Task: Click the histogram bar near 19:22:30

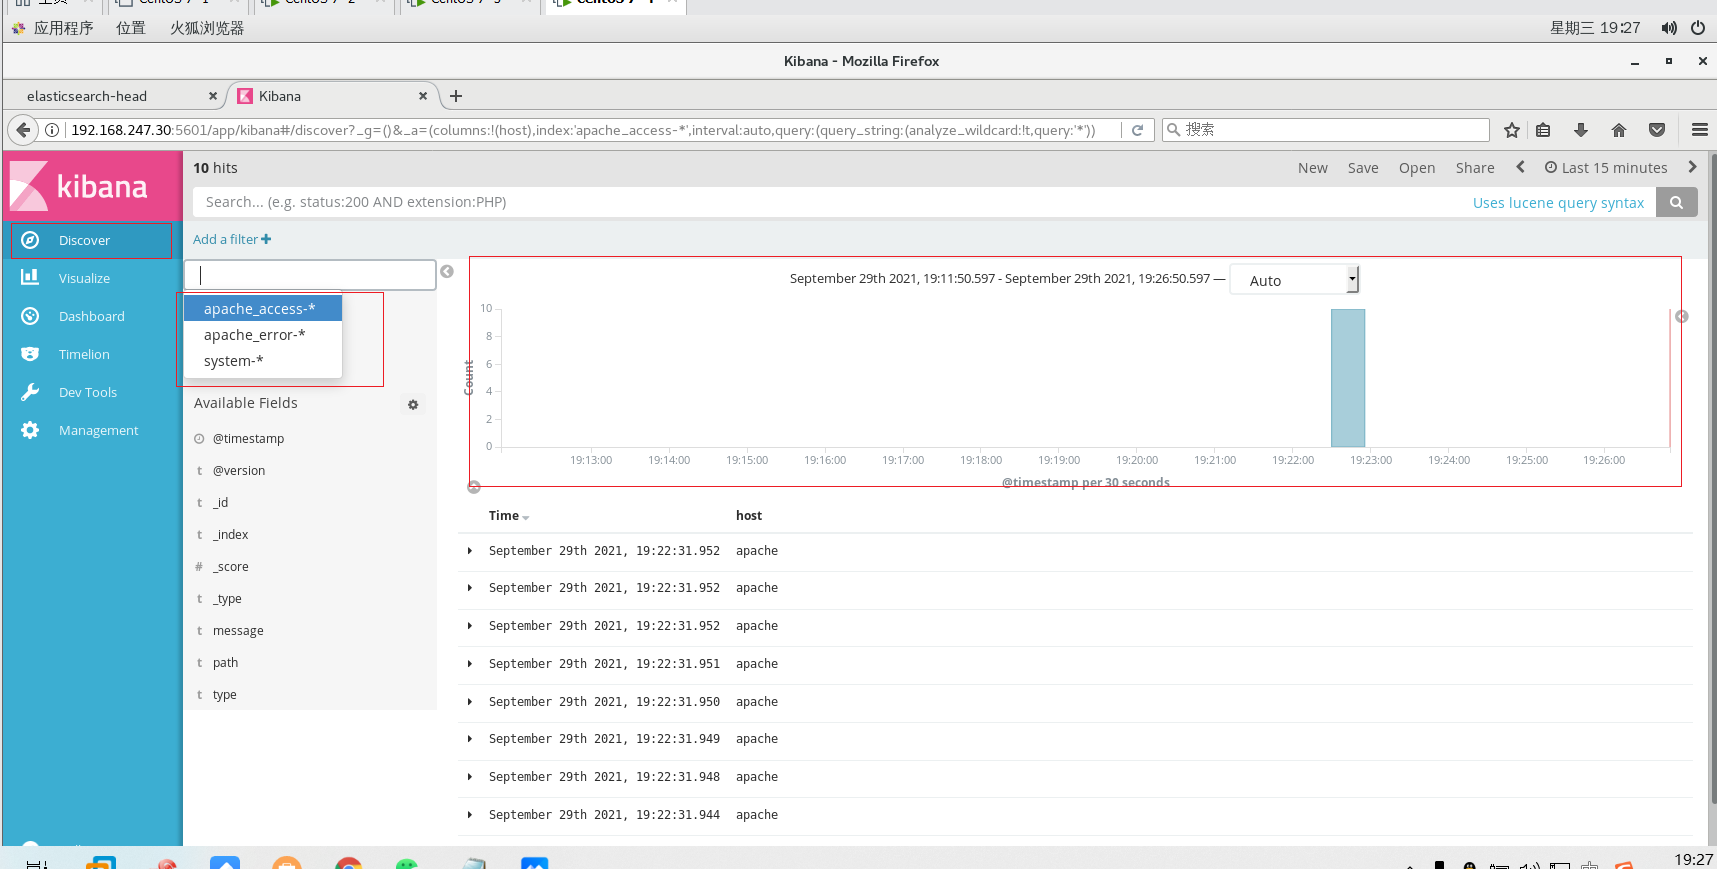Action: pos(1348,378)
